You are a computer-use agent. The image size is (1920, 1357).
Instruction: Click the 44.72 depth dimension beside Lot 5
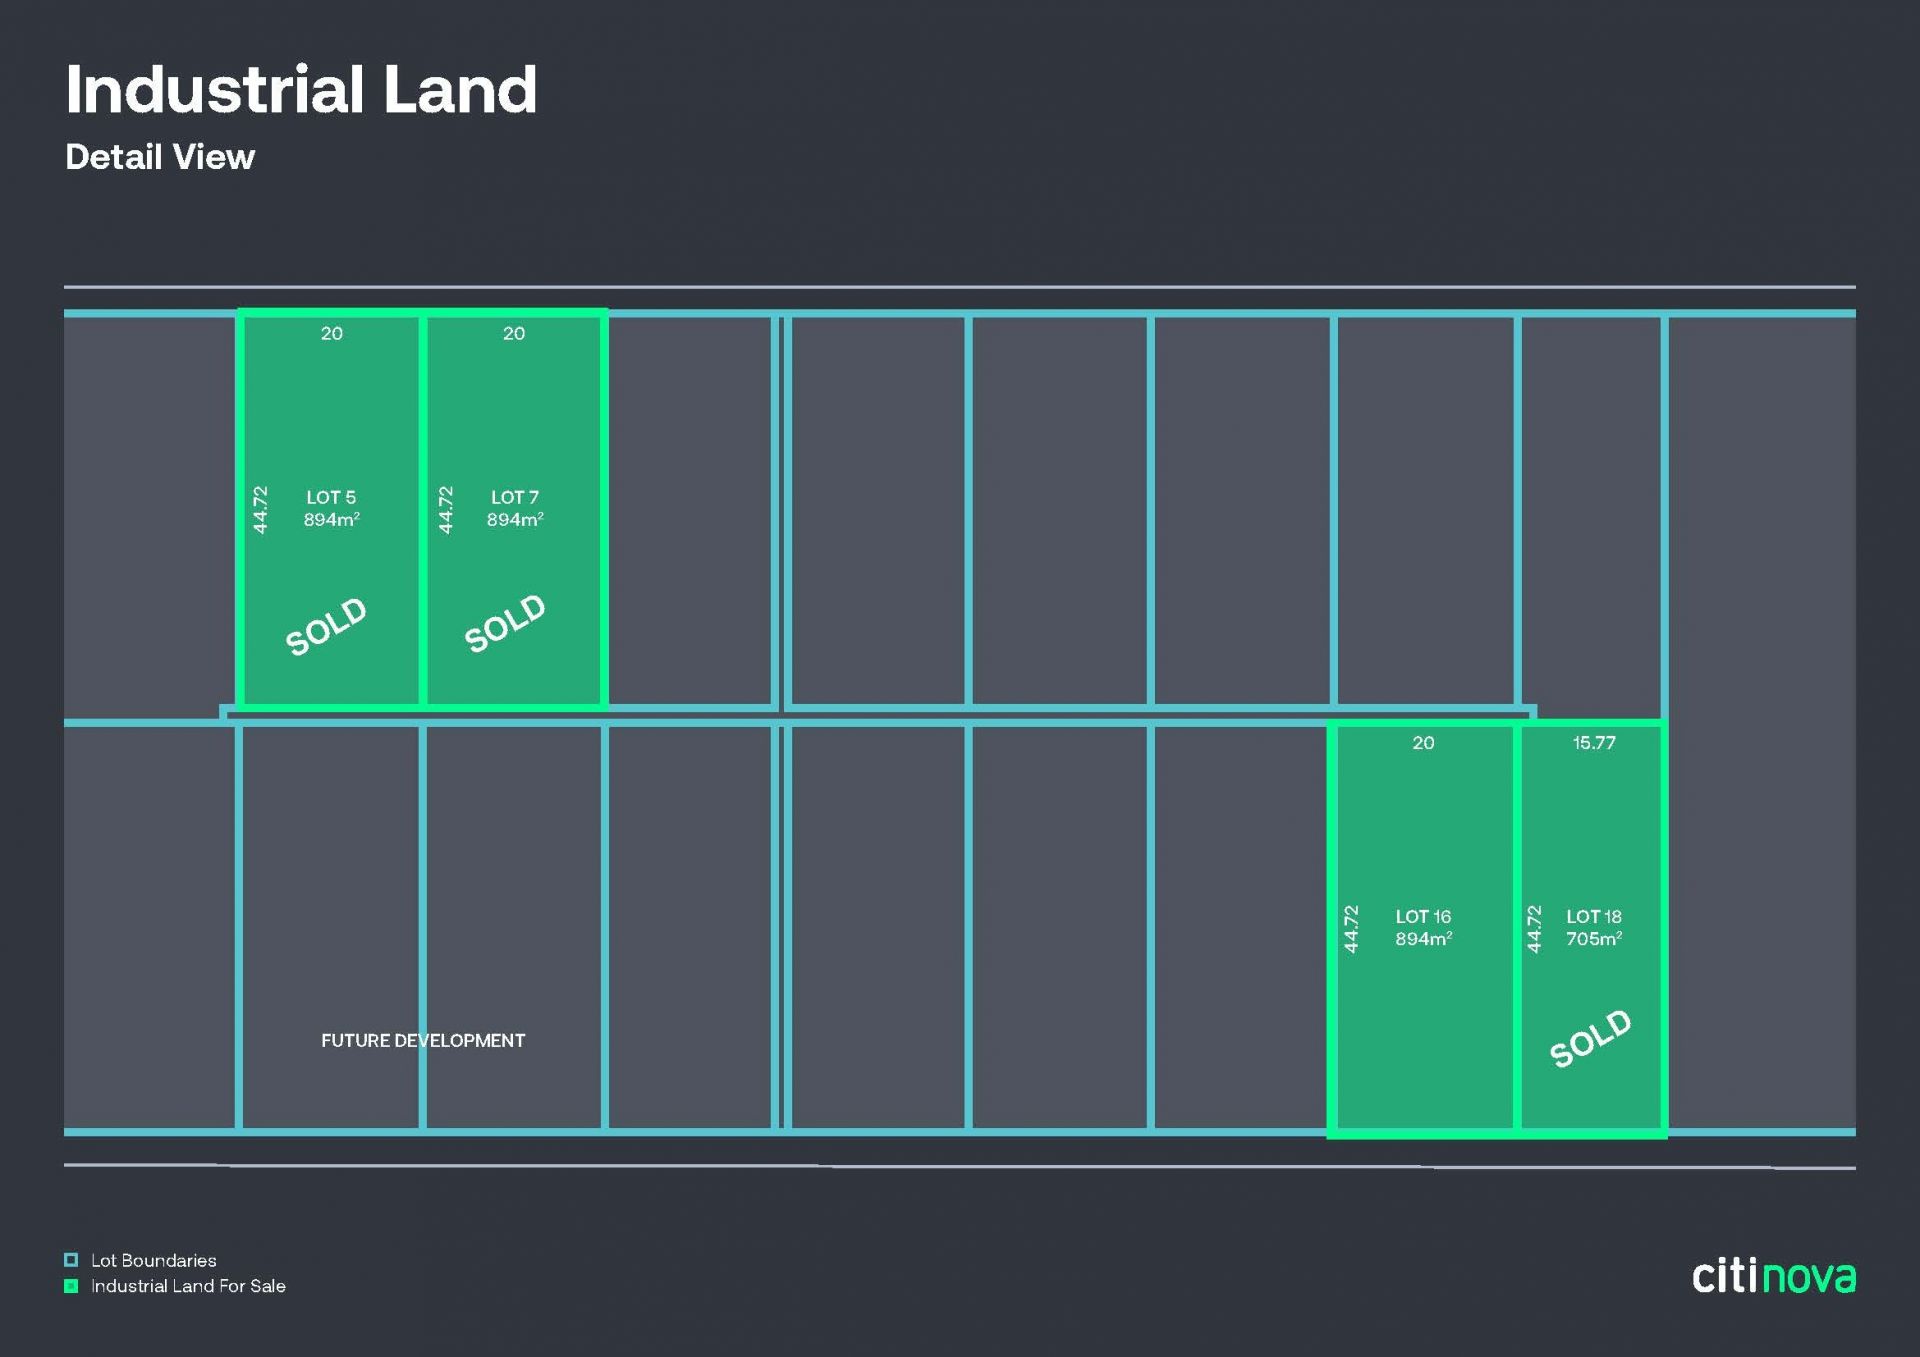click(260, 509)
